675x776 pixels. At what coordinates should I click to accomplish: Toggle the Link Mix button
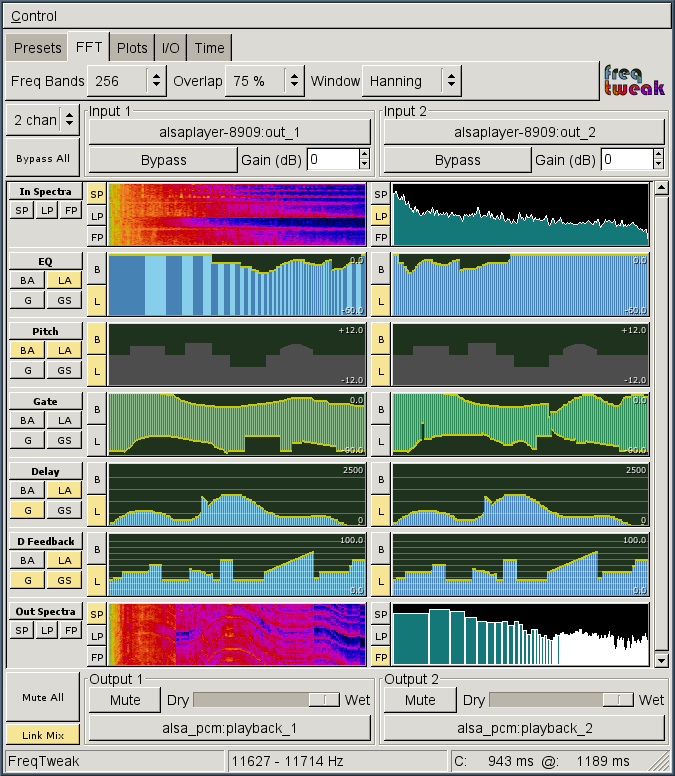pos(41,735)
